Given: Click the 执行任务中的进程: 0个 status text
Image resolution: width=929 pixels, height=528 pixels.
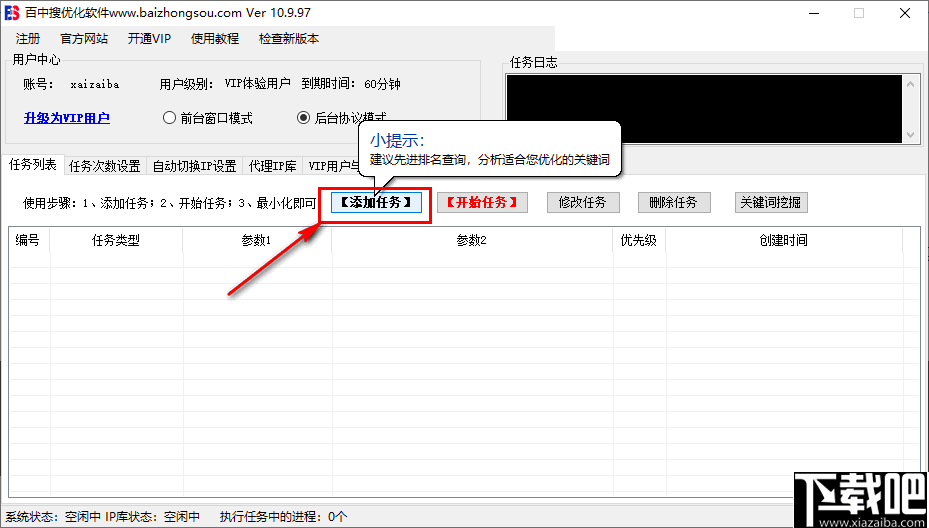Looking at the screenshot, I should point(284,517).
